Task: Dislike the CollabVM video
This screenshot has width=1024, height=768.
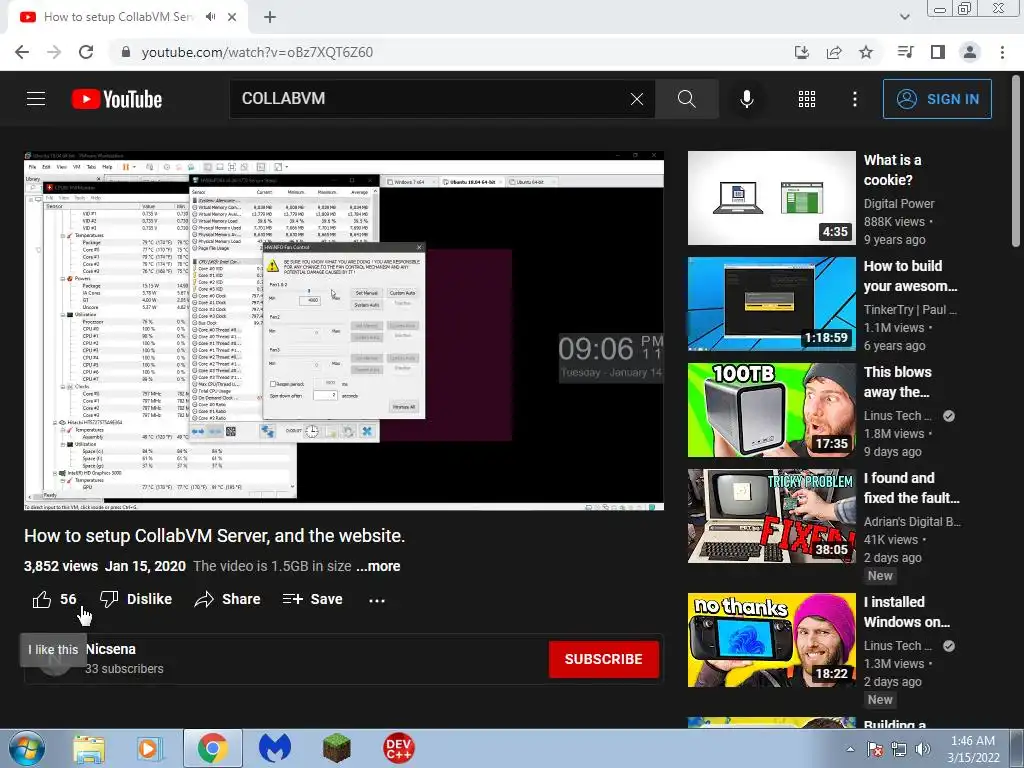Action: [136, 599]
